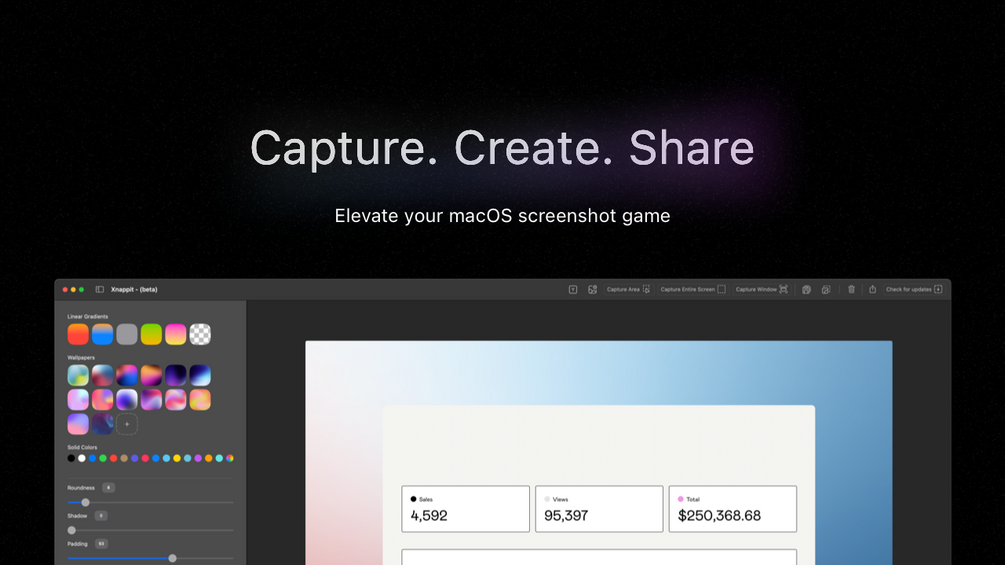
Task: Pick the yellow solid color dot
Action: tap(177, 458)
